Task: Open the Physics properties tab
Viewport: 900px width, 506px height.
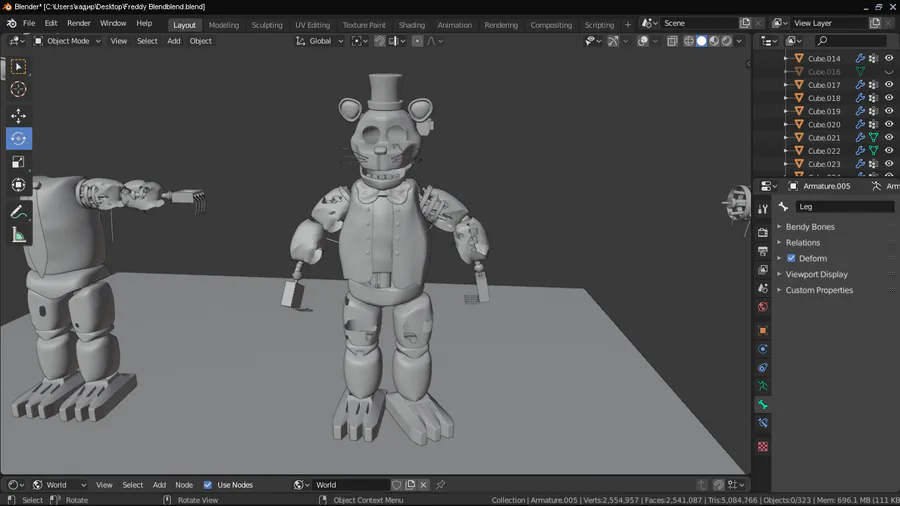Action: coord(763,349)
